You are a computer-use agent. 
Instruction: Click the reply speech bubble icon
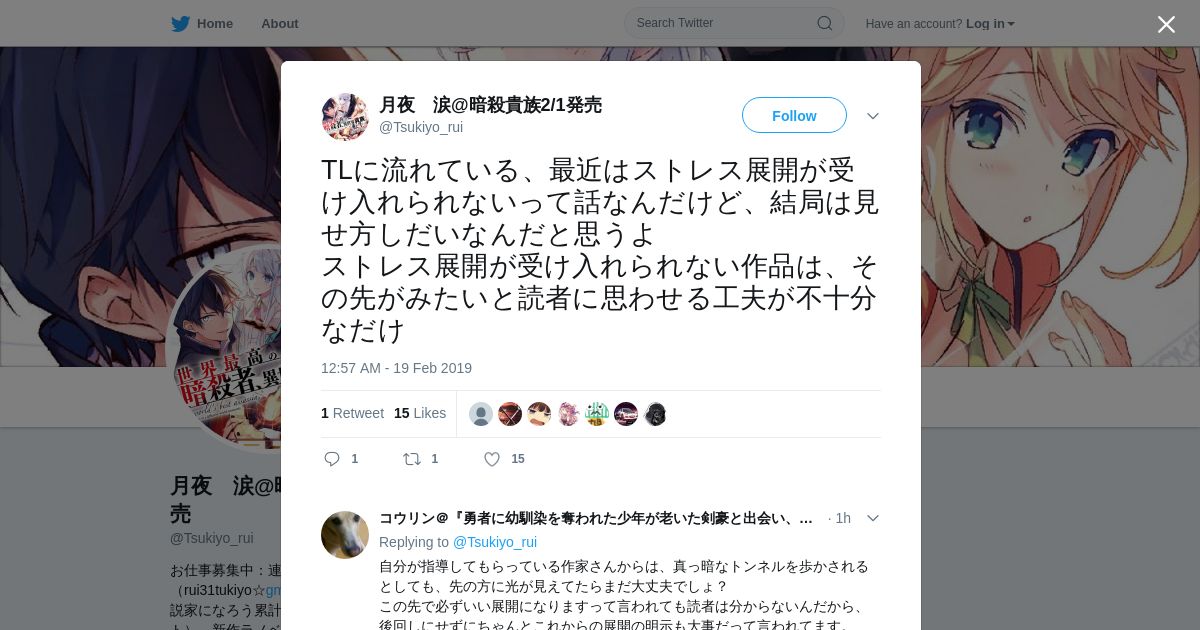(x=332, y=459)
